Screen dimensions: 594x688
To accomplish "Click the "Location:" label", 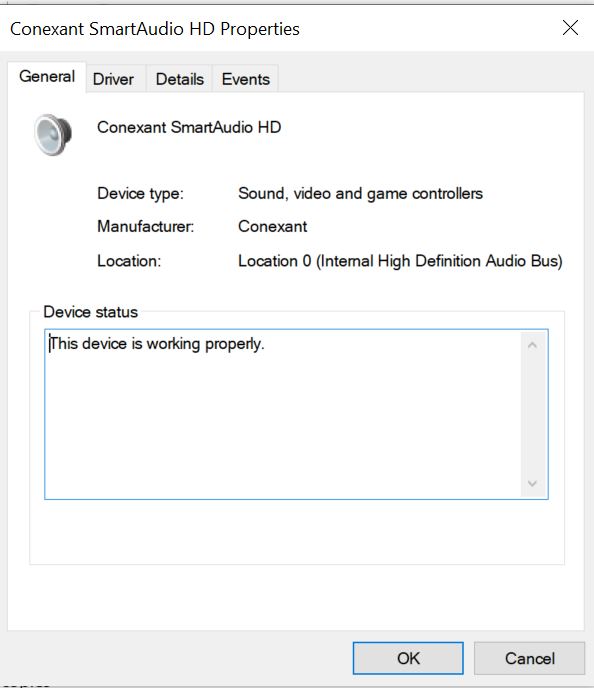I will 129,261.
